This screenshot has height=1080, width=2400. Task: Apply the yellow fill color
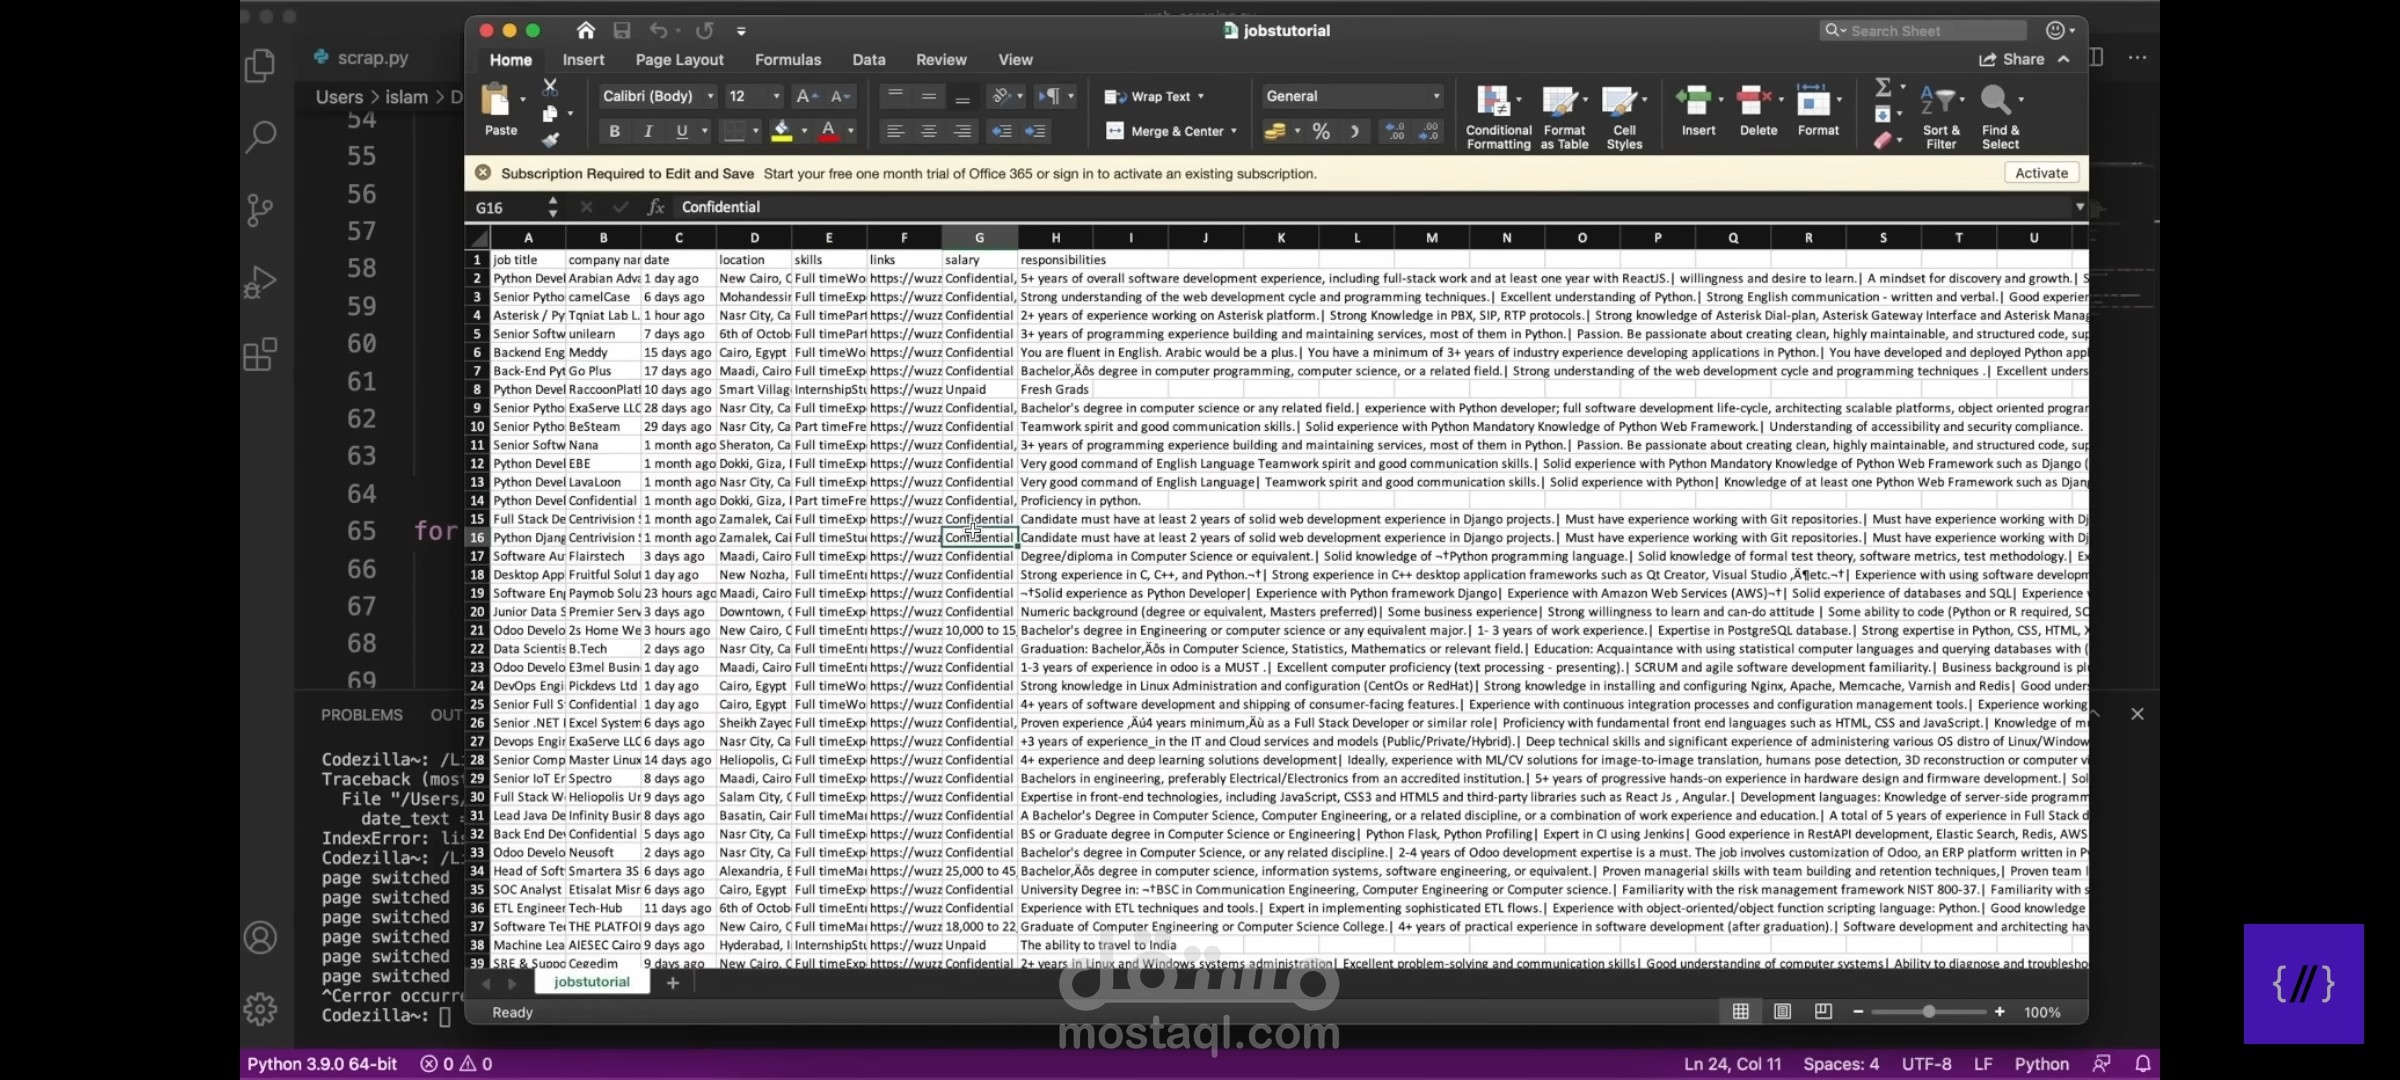[x=782, y=131]
